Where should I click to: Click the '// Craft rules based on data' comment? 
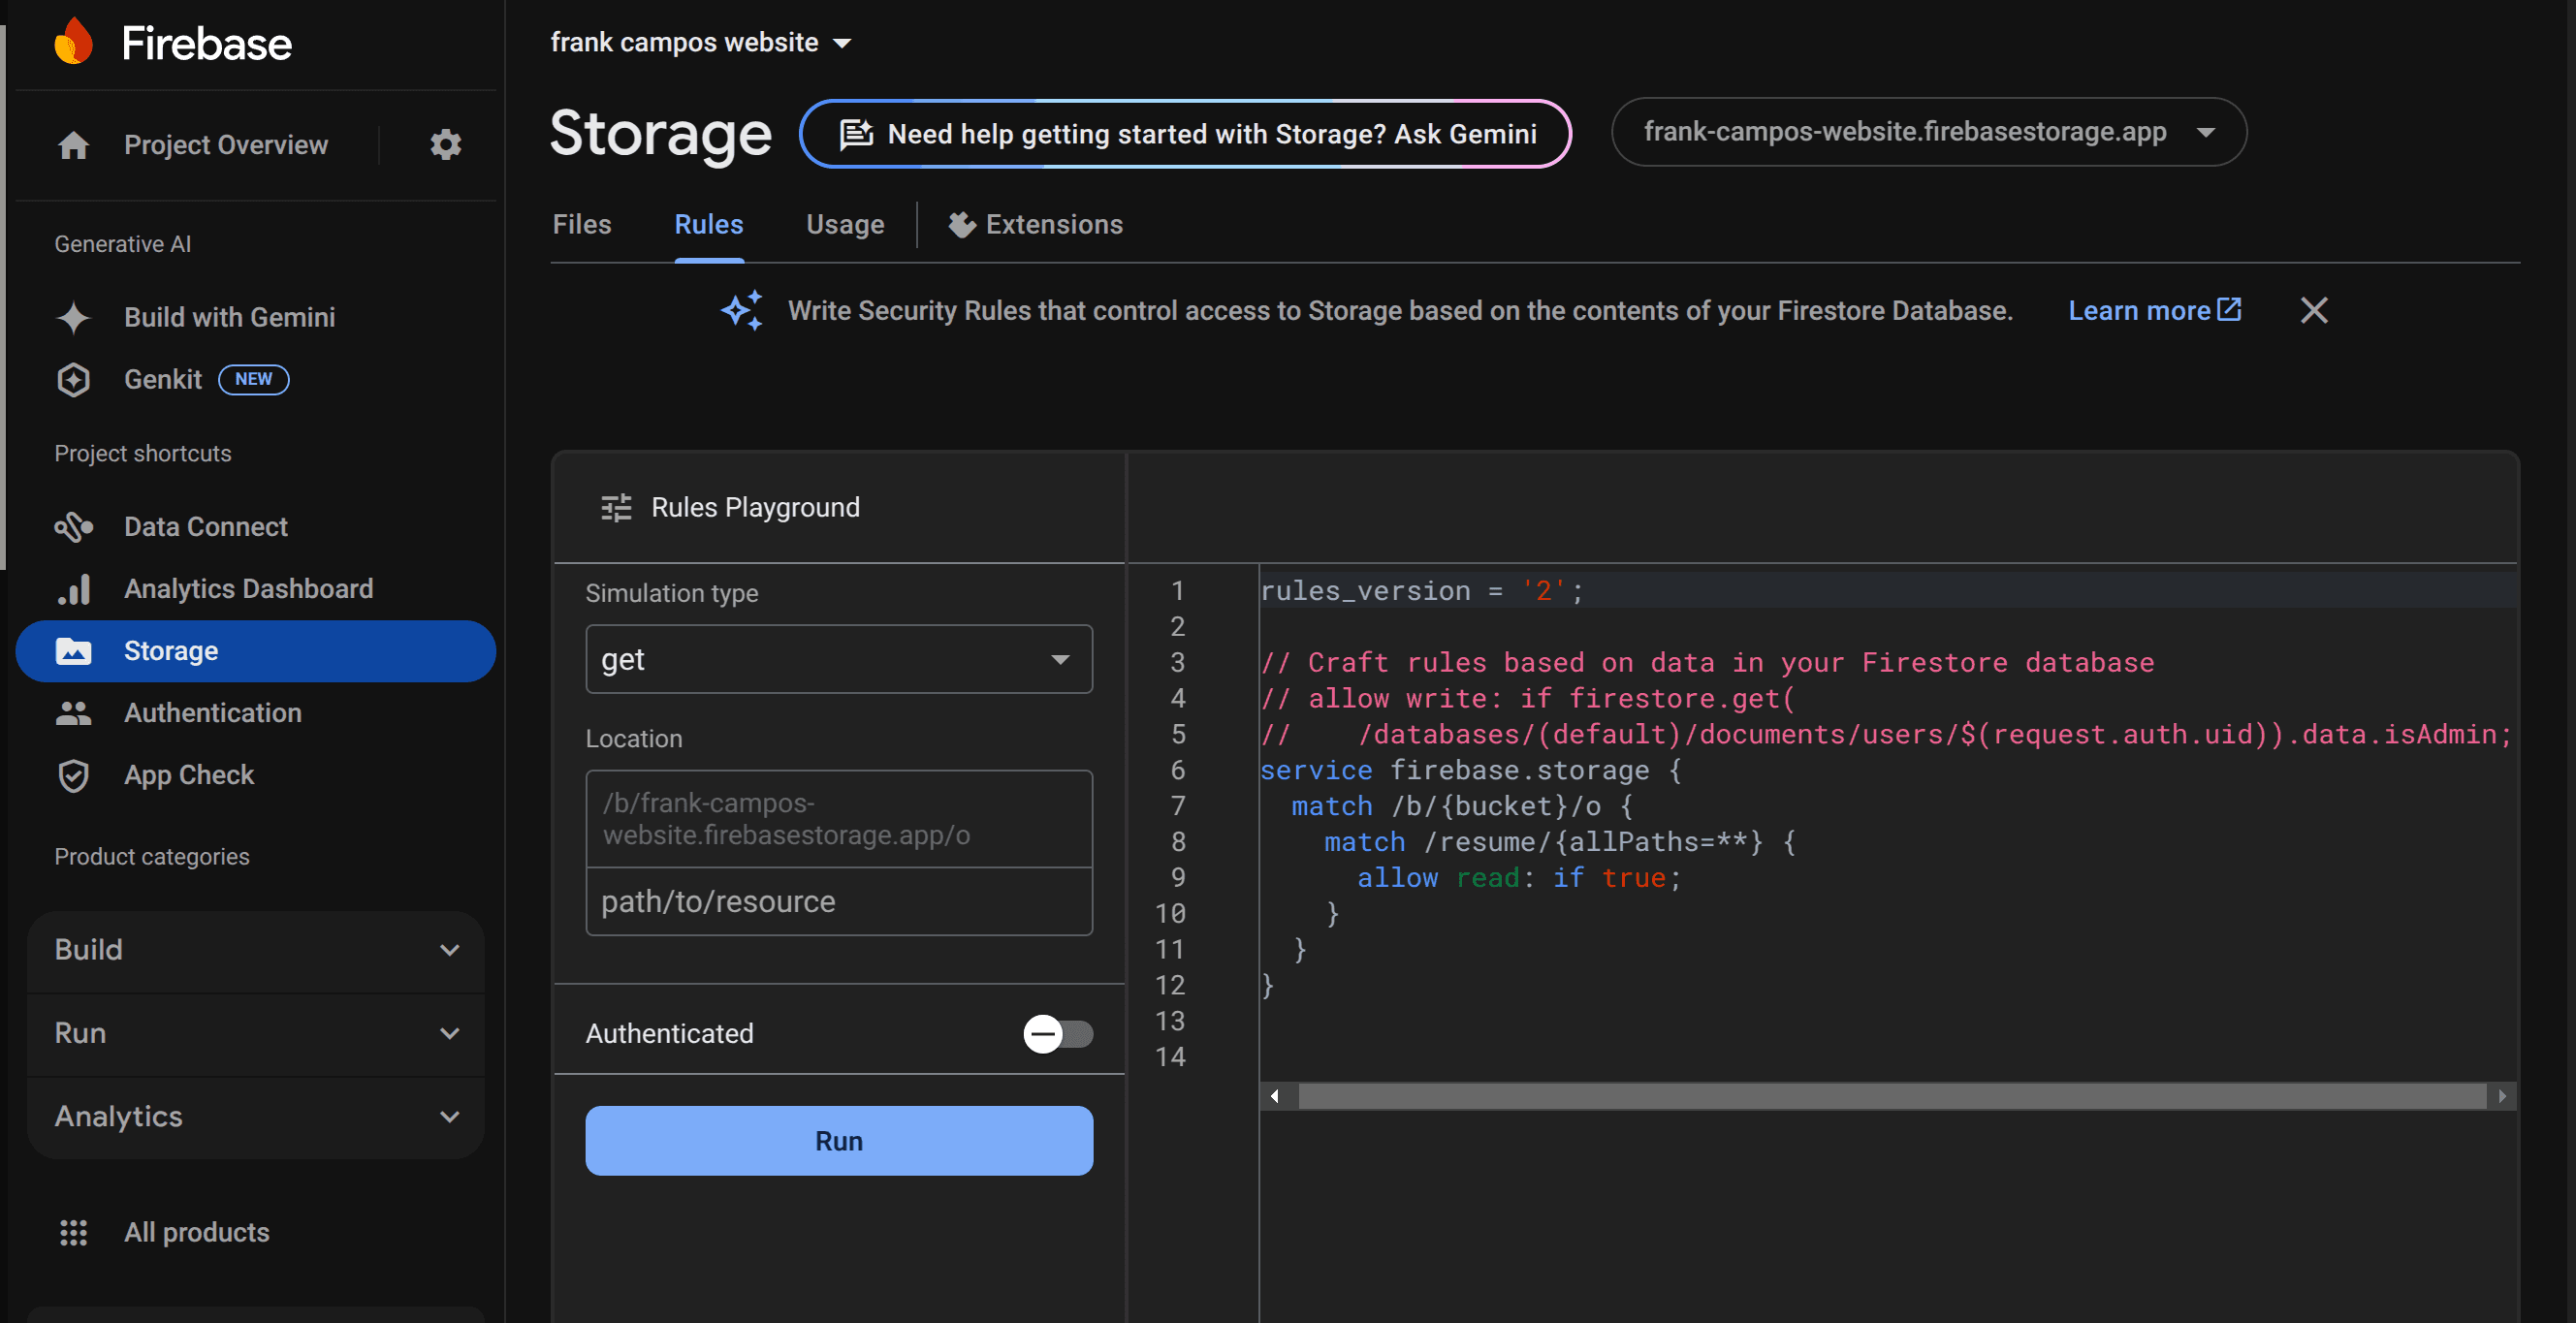click(1707, 663)
